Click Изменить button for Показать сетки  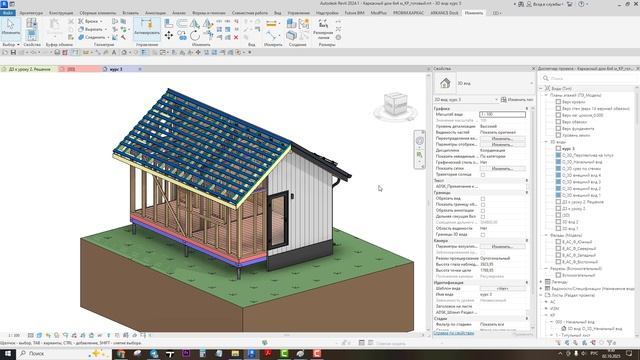502,168
